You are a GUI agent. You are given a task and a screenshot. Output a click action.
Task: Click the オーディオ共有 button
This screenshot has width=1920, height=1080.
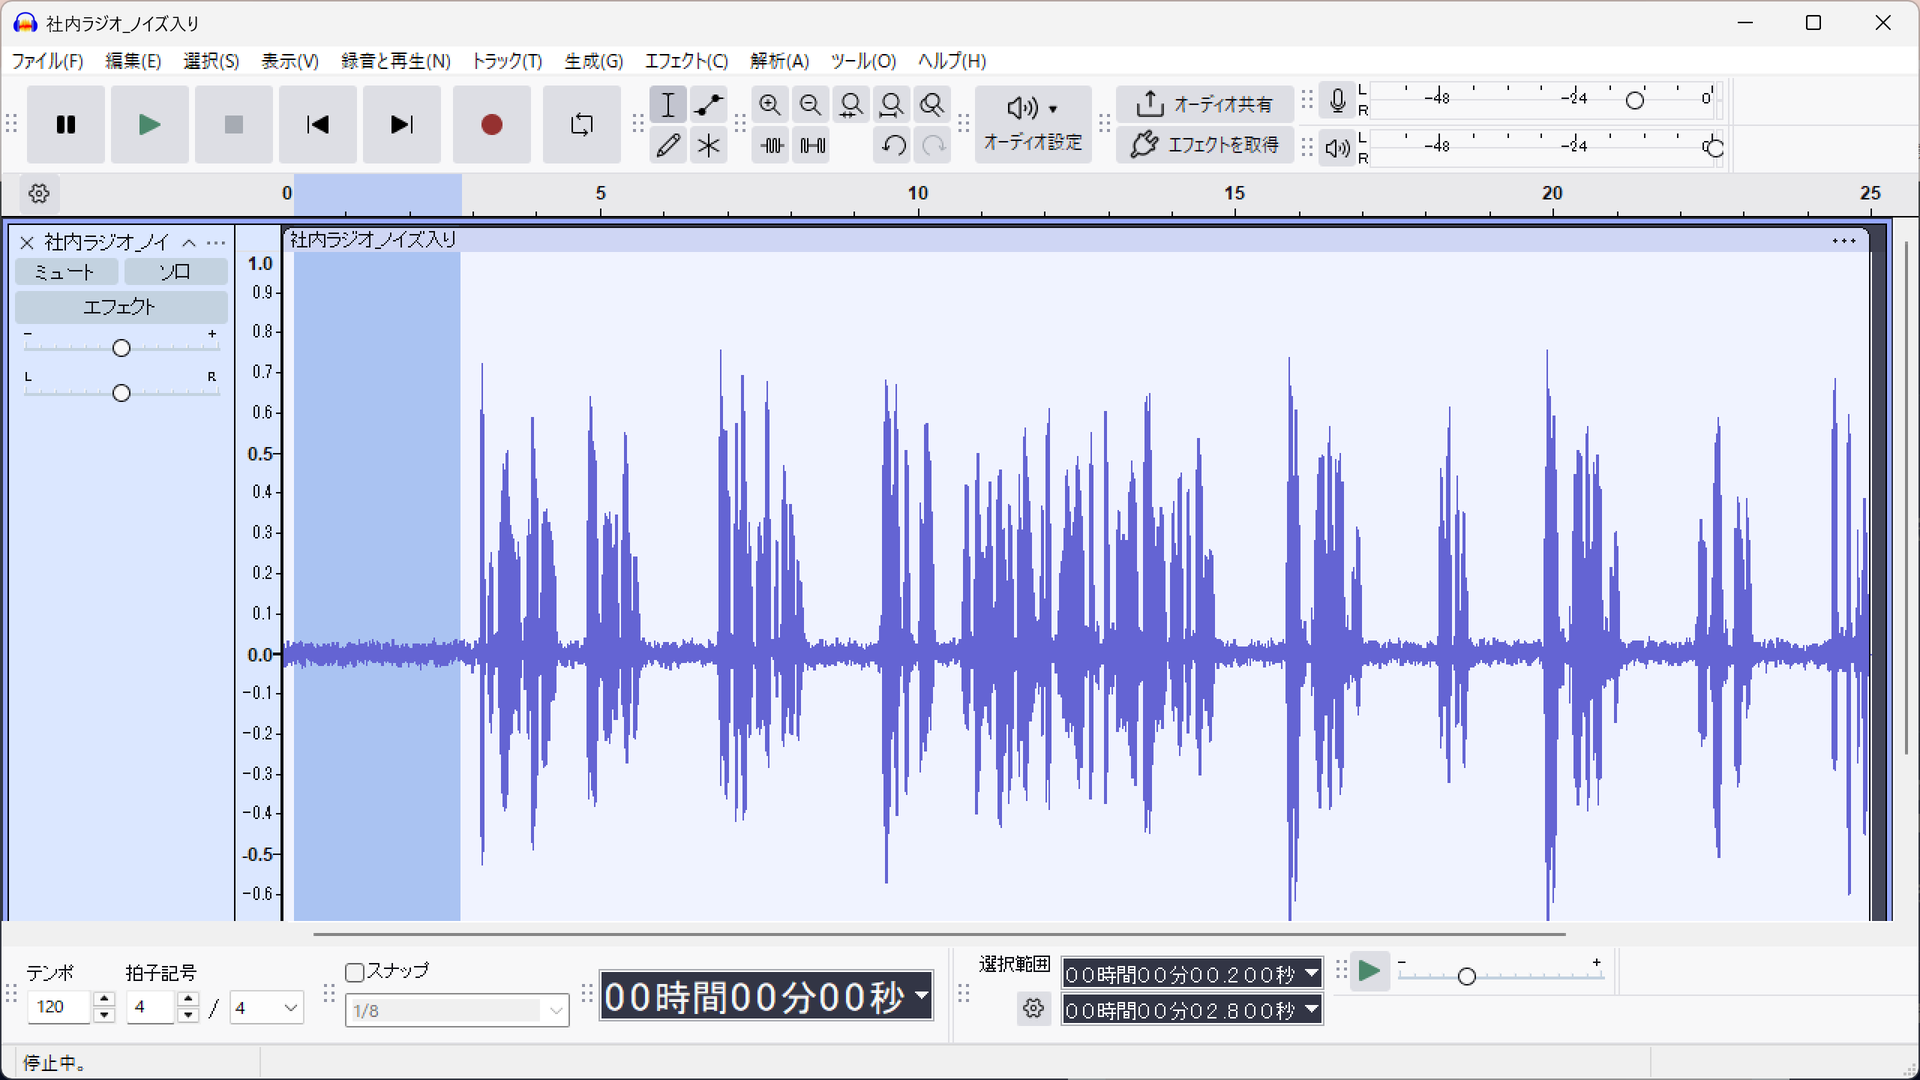pos(1204,104)
